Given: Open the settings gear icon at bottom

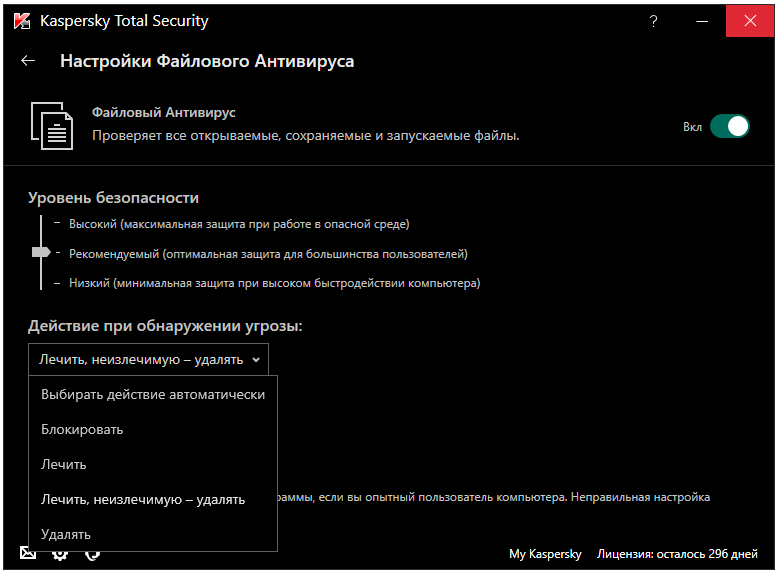Looking at the screenshot, I should (60, 554).
